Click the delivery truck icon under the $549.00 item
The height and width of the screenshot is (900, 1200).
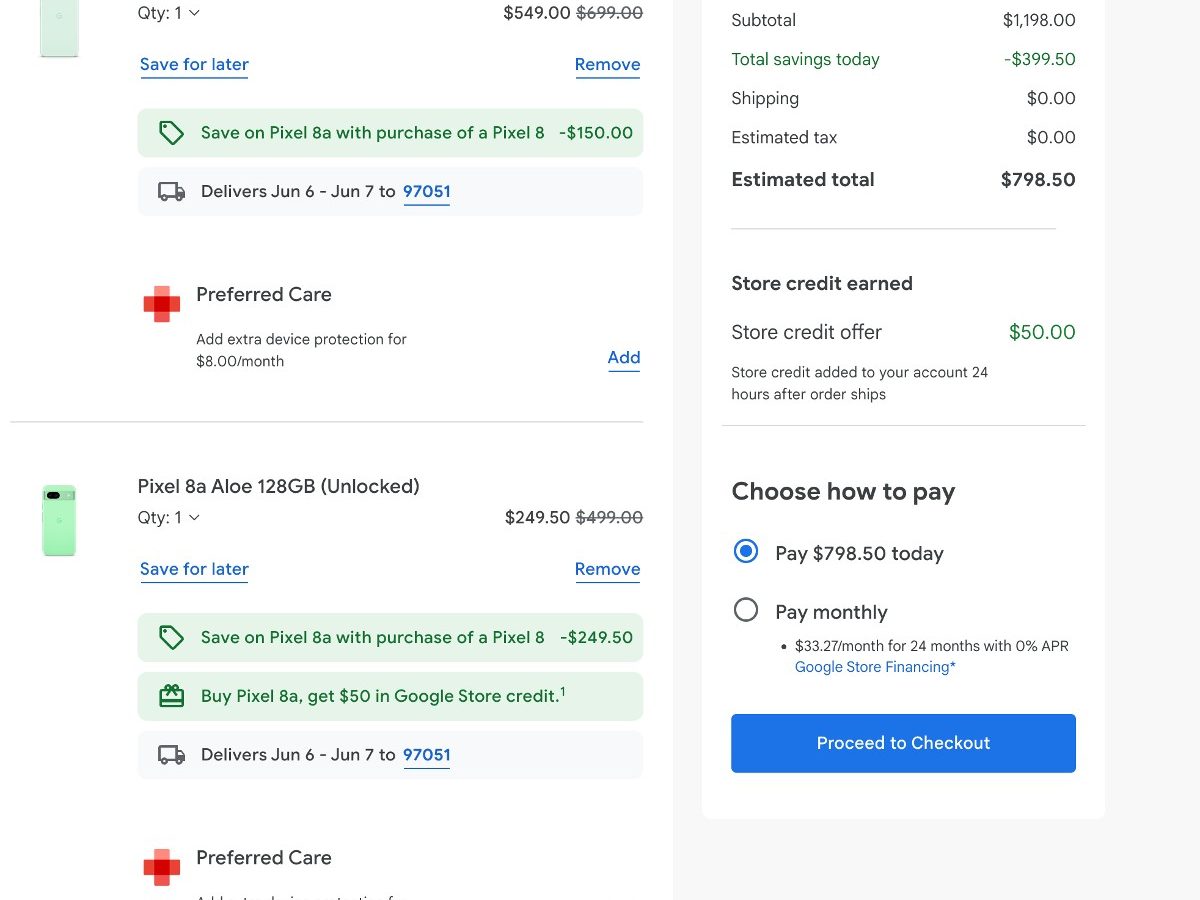(171, 192)
